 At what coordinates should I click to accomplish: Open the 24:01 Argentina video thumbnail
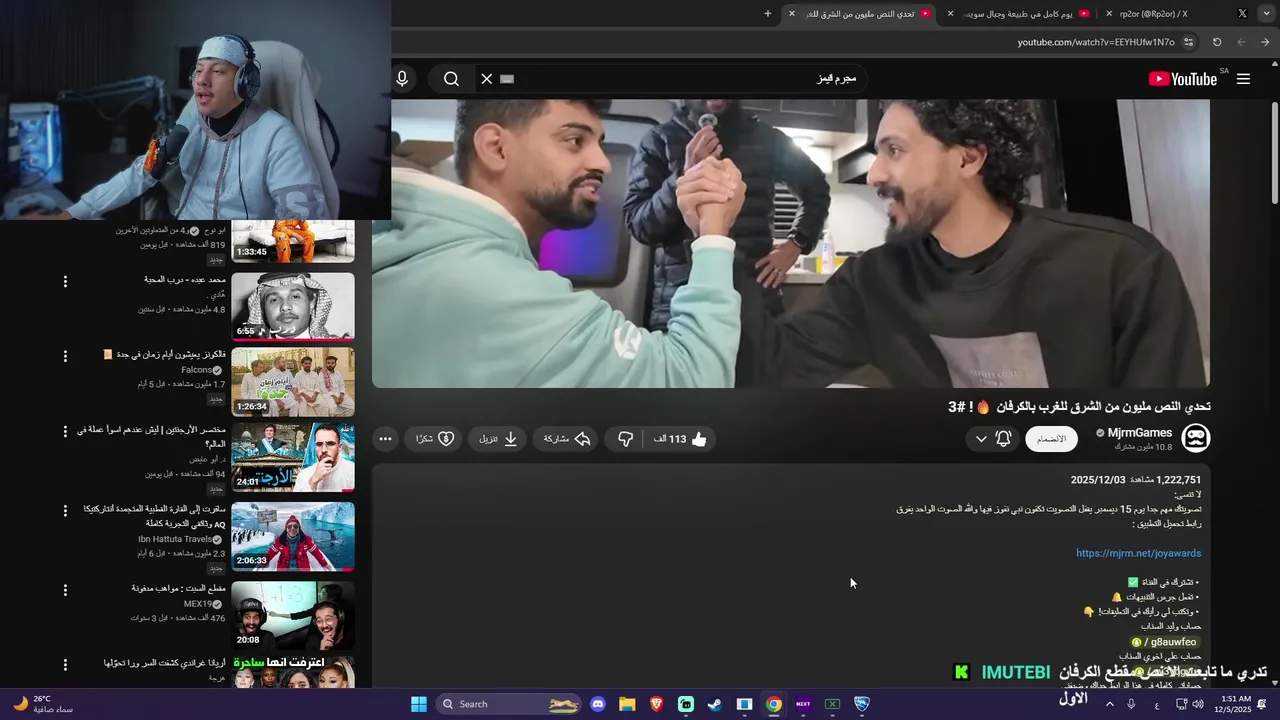coord(293,457)
